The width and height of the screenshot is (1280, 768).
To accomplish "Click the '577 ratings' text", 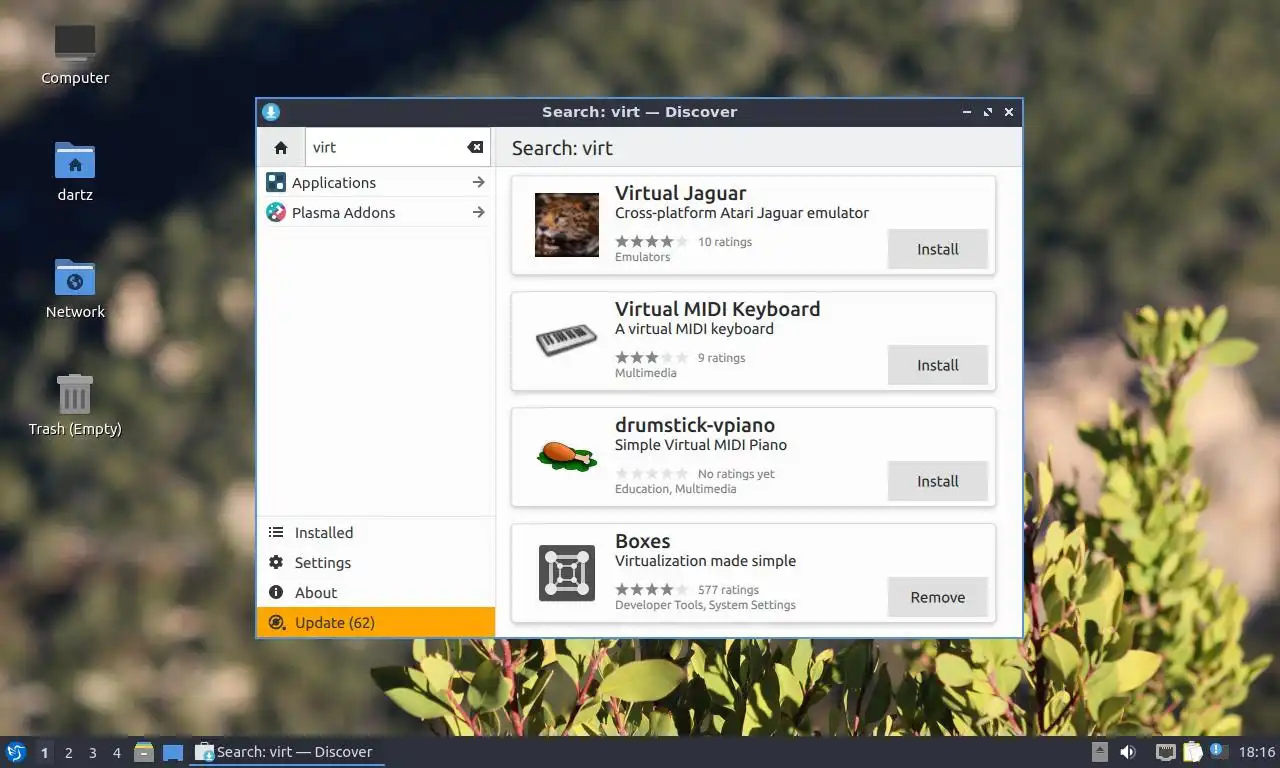I will [728, 590].
